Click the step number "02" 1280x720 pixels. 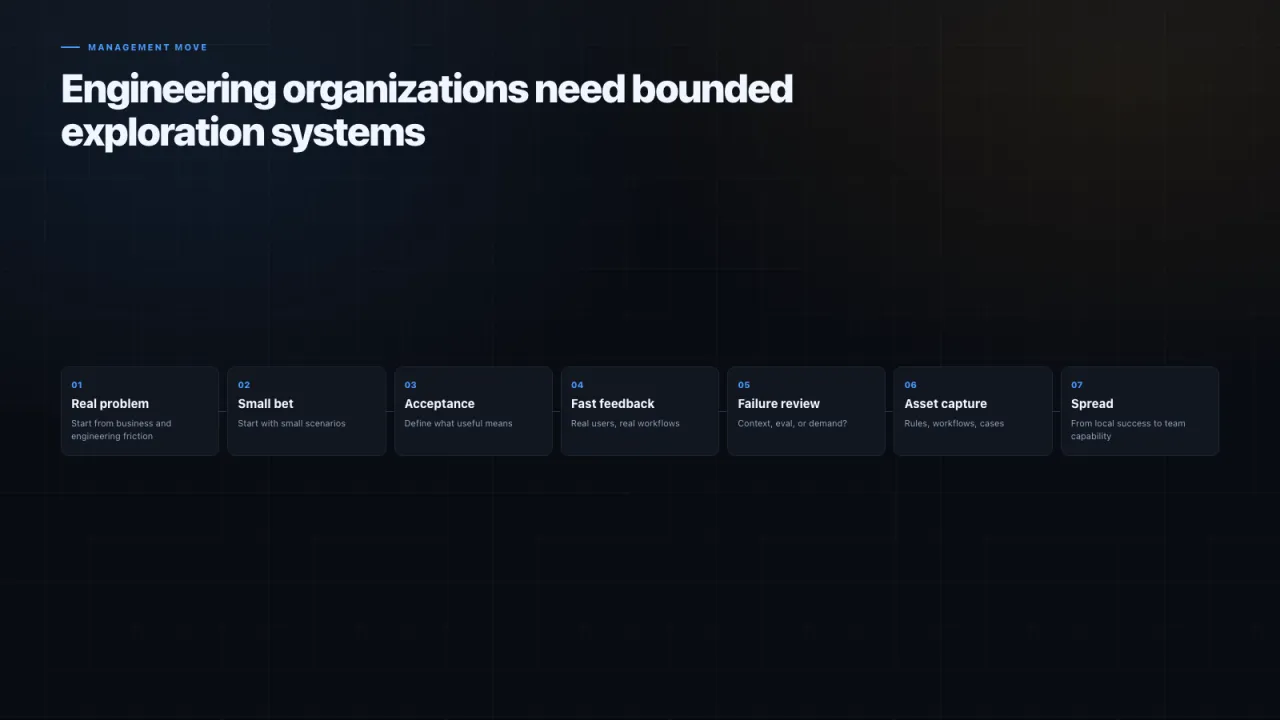[x=244, y=385]
